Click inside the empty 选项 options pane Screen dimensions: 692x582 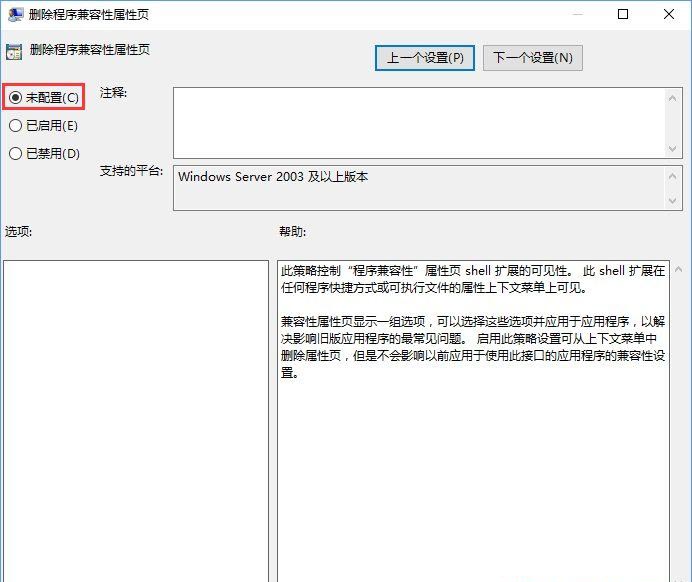coord(135,420)
